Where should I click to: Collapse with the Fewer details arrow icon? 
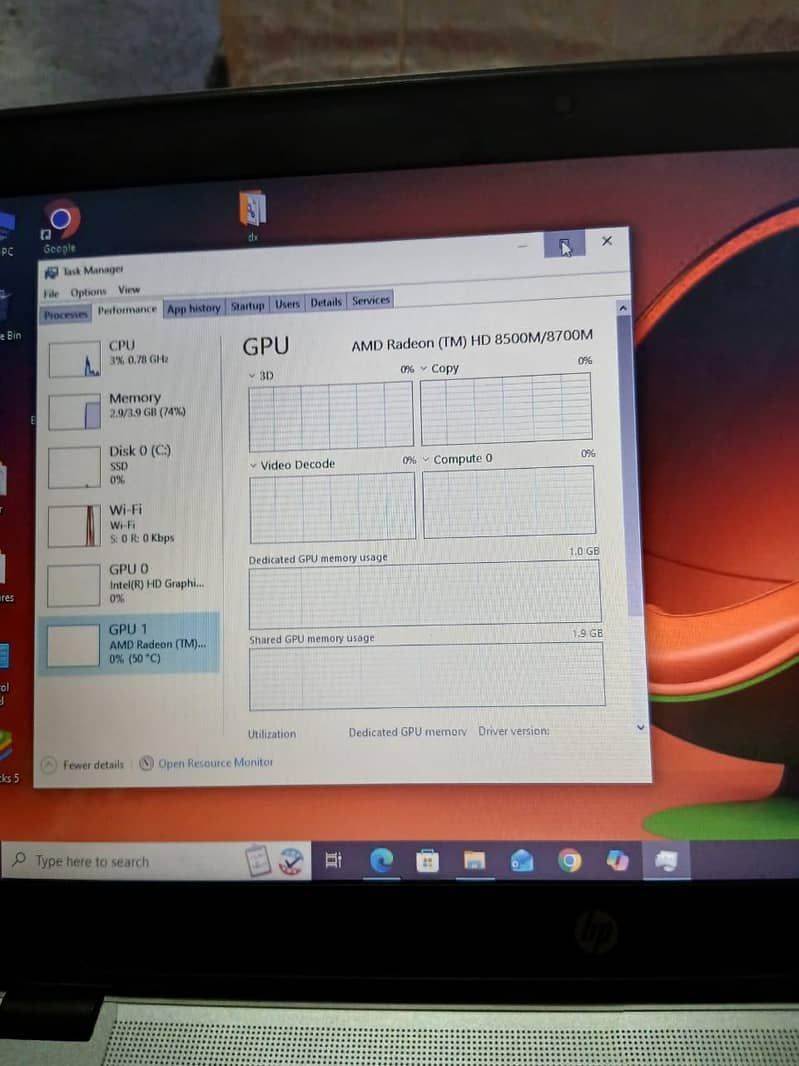click(49, 766)
